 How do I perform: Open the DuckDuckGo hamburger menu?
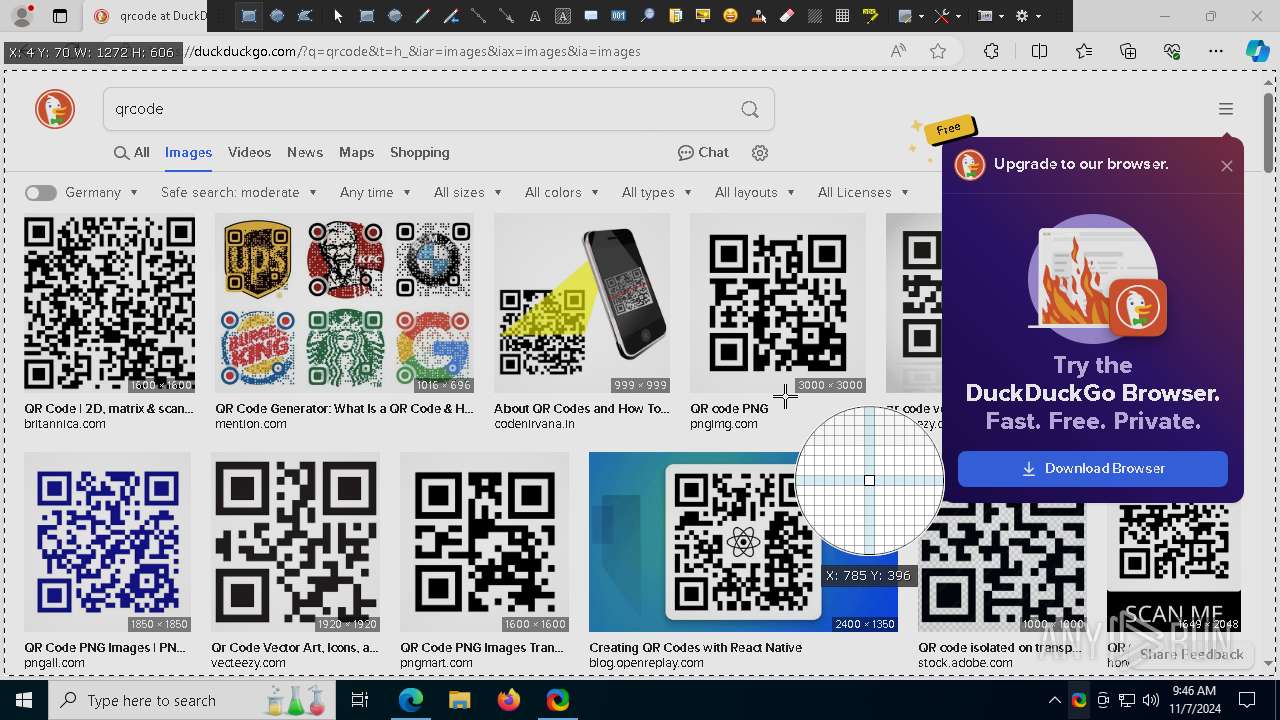[1226, 109]
